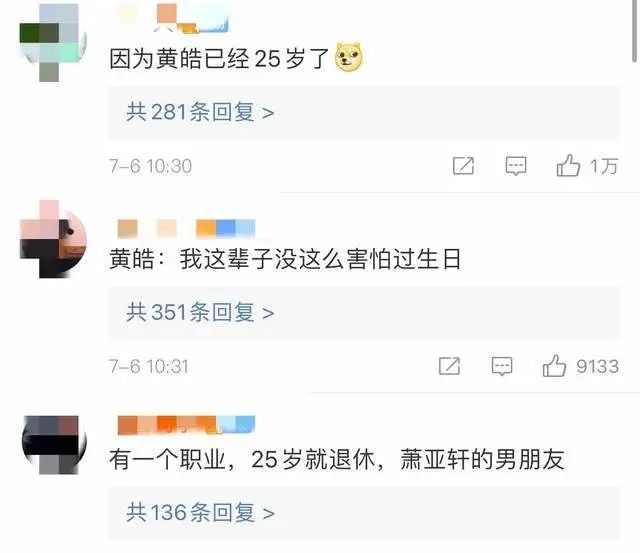Expand the 136 replies thread
The height and width of the screenshot is (553, 640).
pyautogui.click(x=200, y=513)
